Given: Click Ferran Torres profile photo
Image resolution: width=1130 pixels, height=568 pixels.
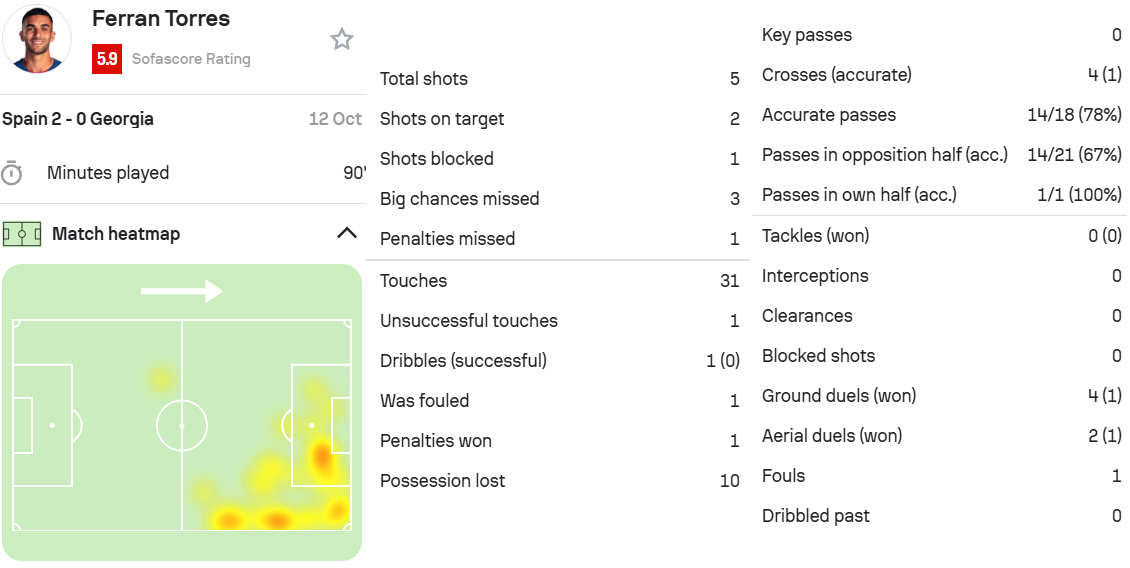Looking at the screenshot, I should (38, 38).
